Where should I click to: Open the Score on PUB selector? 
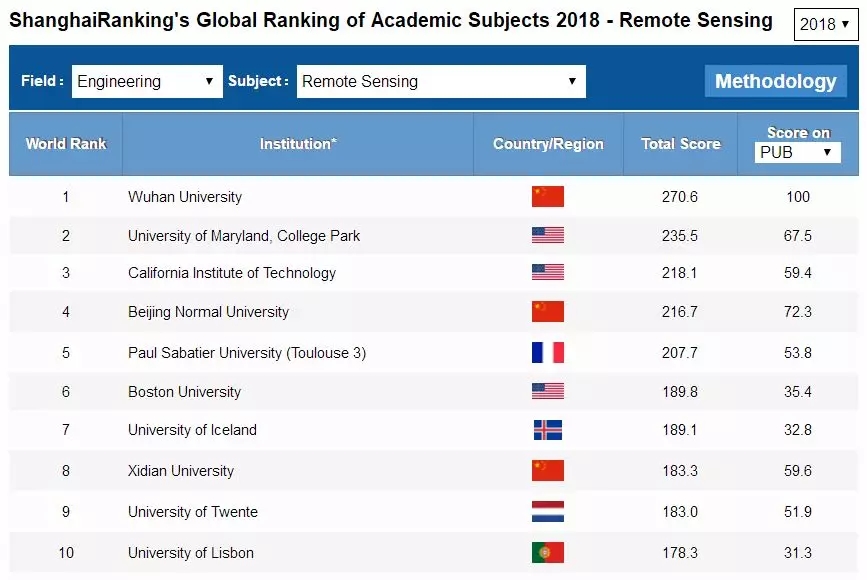(x=797, y=152)
